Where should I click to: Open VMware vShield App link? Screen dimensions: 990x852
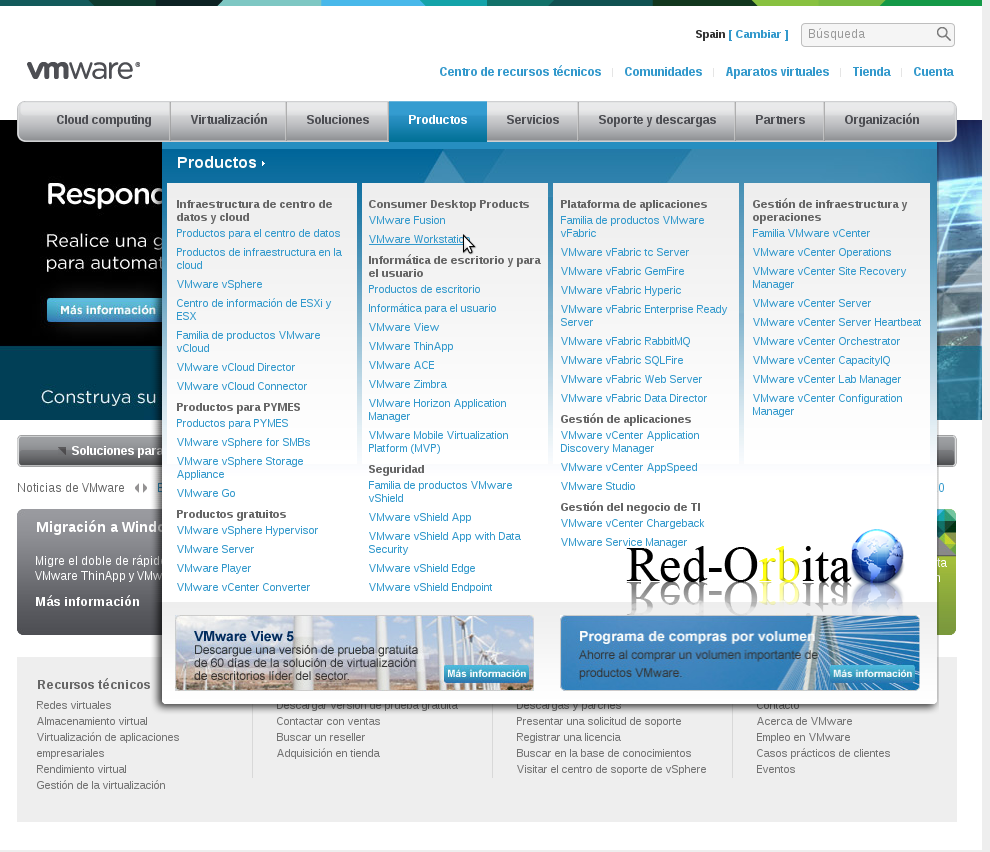(x=420, y=517)
